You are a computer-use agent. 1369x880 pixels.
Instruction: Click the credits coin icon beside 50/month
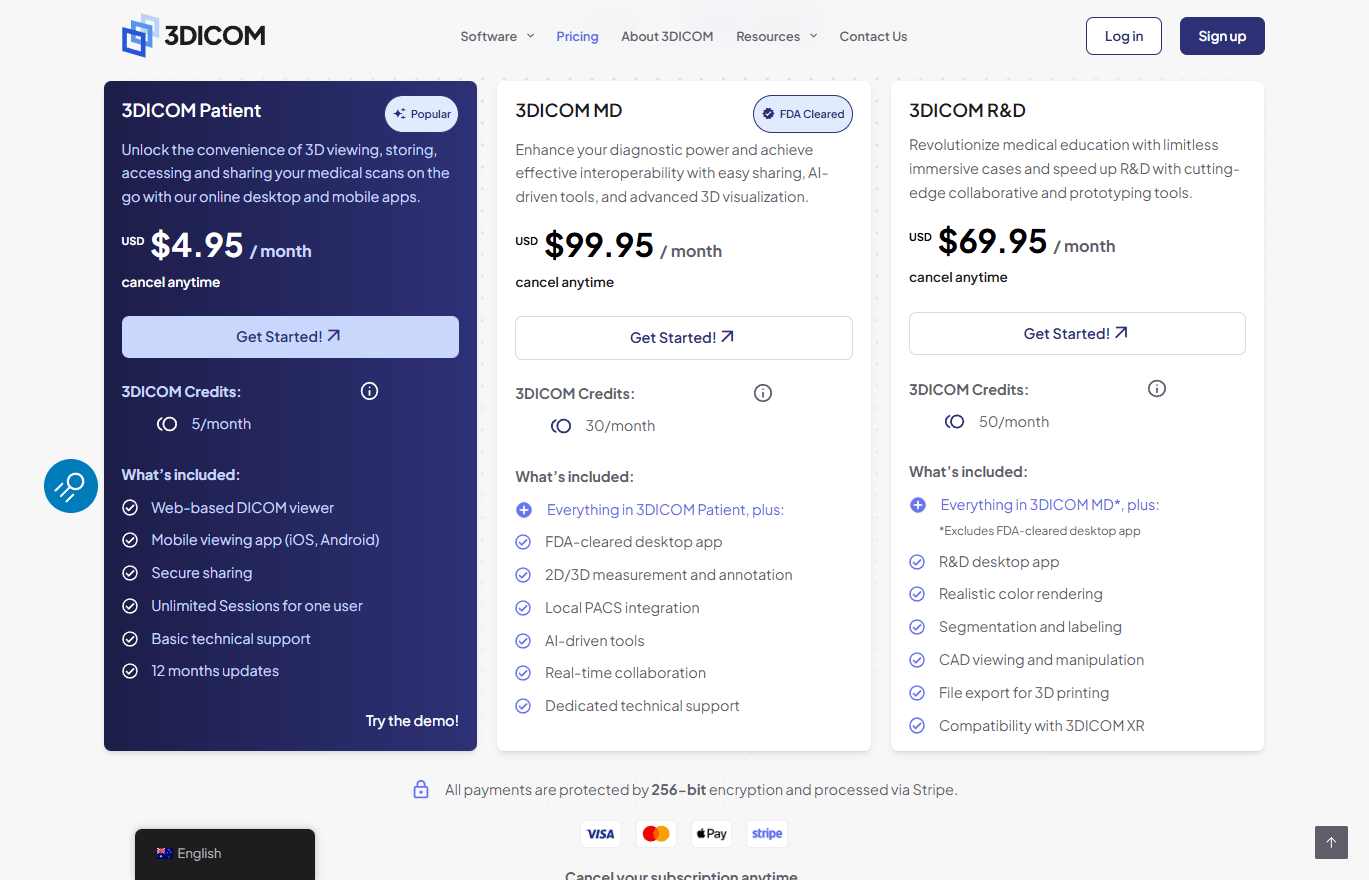click(955, 422)
